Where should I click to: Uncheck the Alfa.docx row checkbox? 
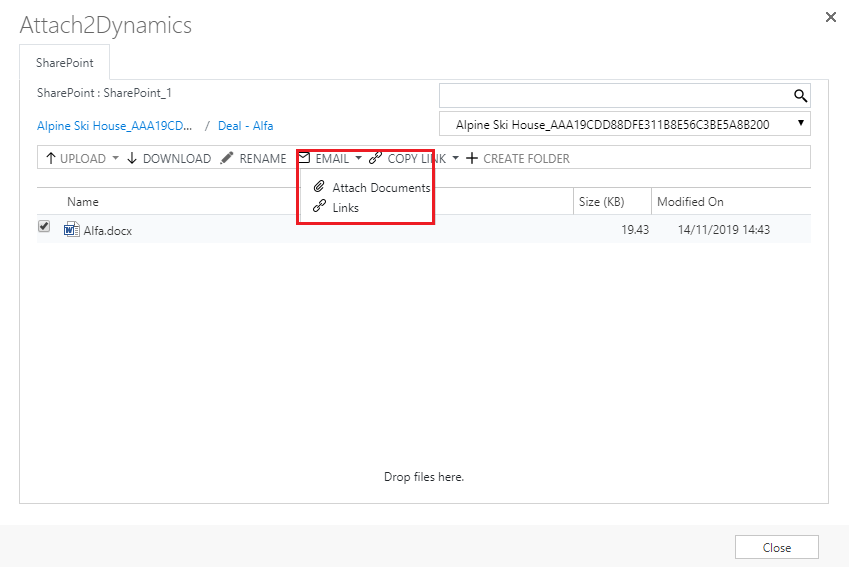tap(44, 226)
